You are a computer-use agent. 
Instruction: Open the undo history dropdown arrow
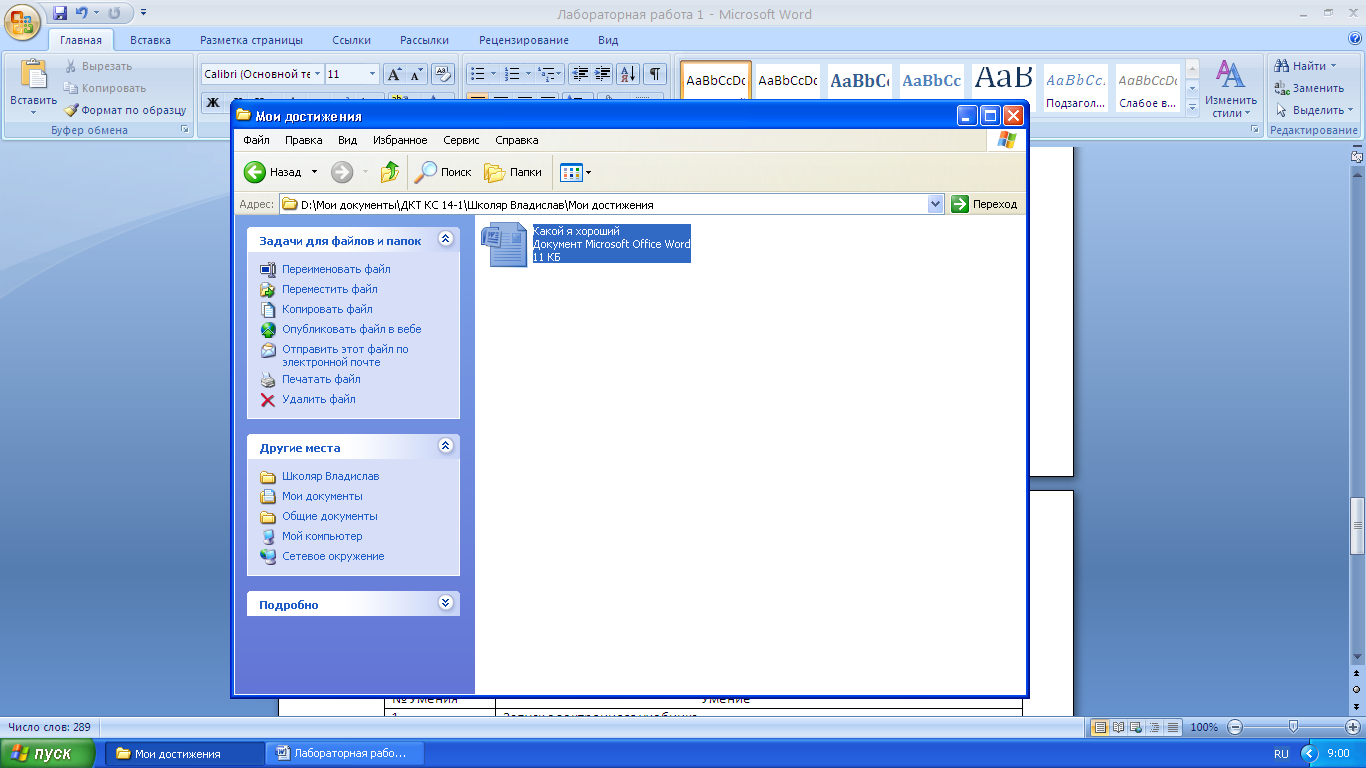pos(96,13)
